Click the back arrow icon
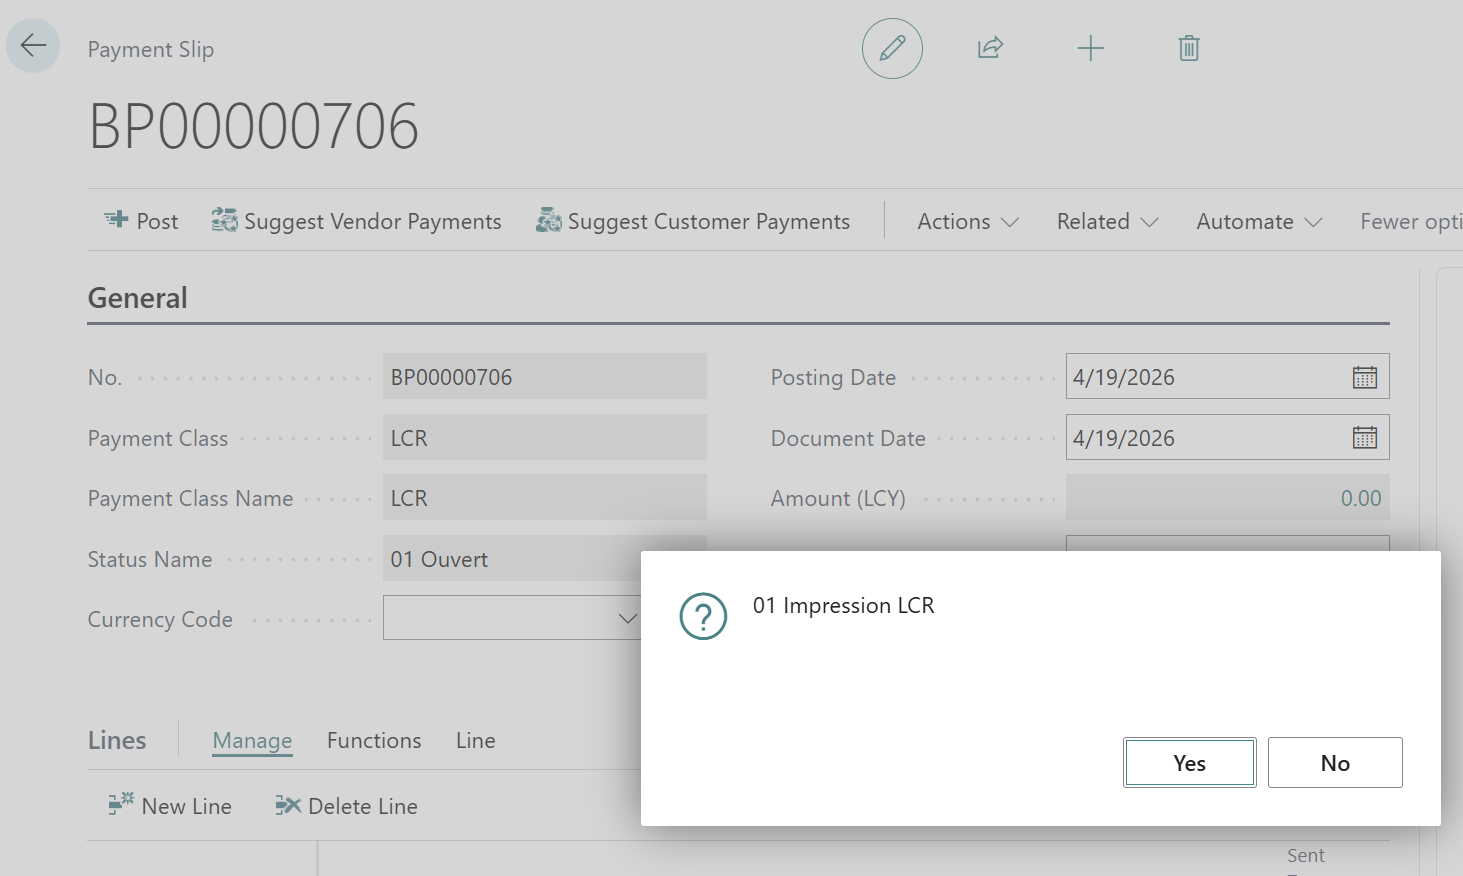Screen dimensions: 1463x876 [x=33, y=46]
